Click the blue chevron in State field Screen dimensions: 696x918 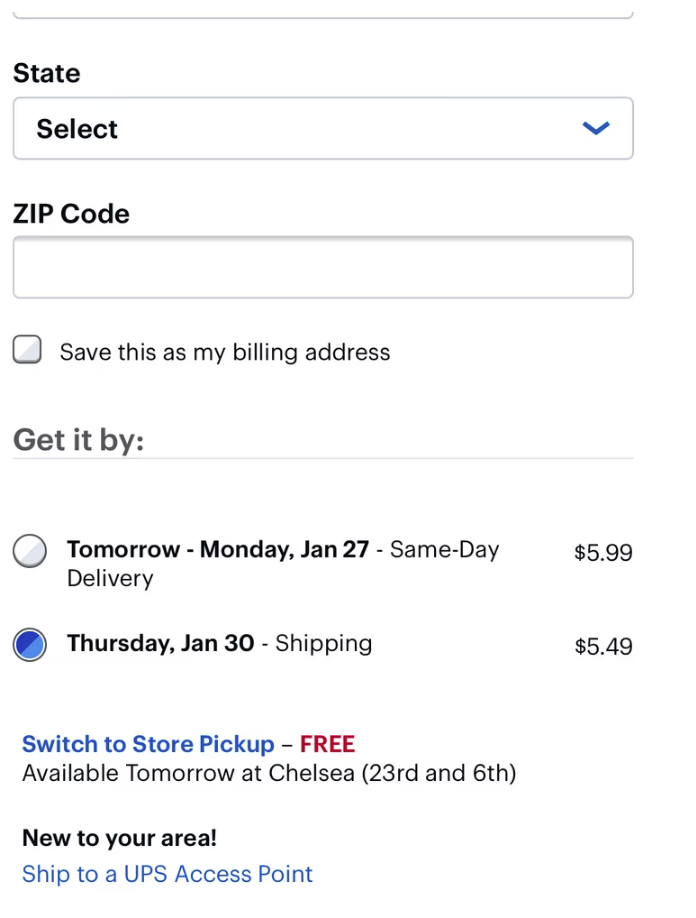[x=596, y=128]
